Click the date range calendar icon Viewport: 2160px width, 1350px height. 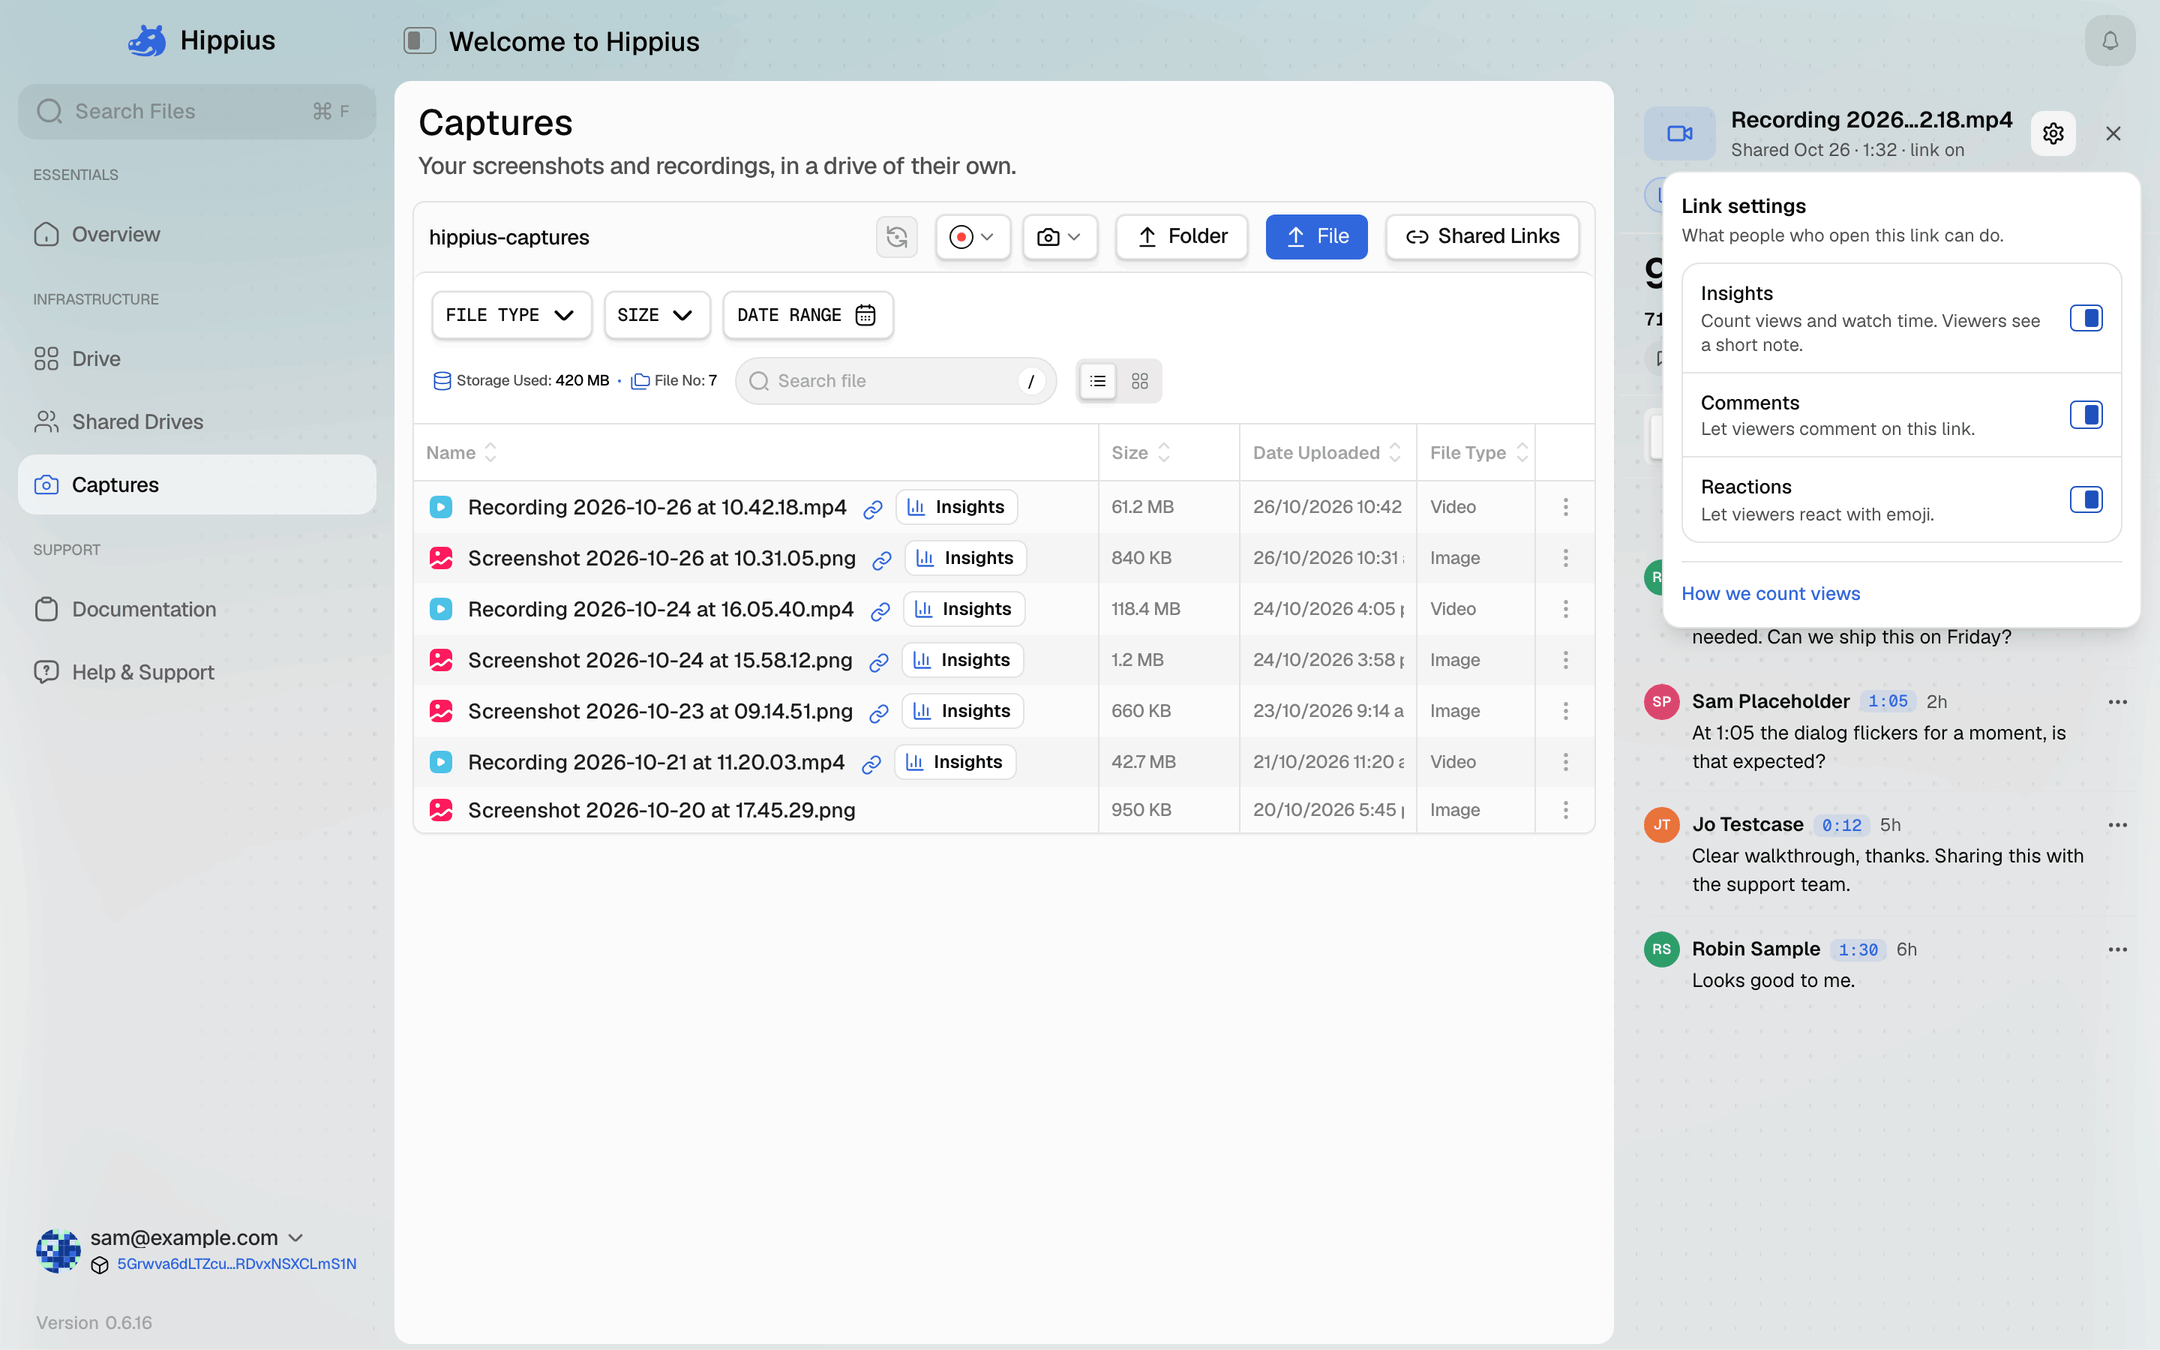click(x=866, y=315)
